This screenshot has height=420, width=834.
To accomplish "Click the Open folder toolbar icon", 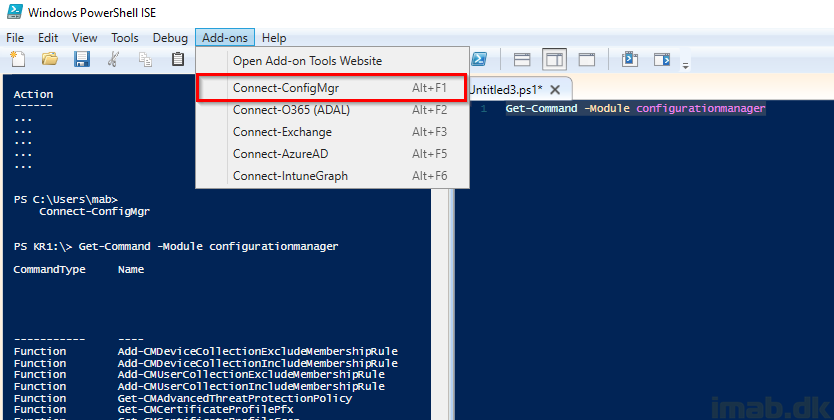I will click(49, 59).
